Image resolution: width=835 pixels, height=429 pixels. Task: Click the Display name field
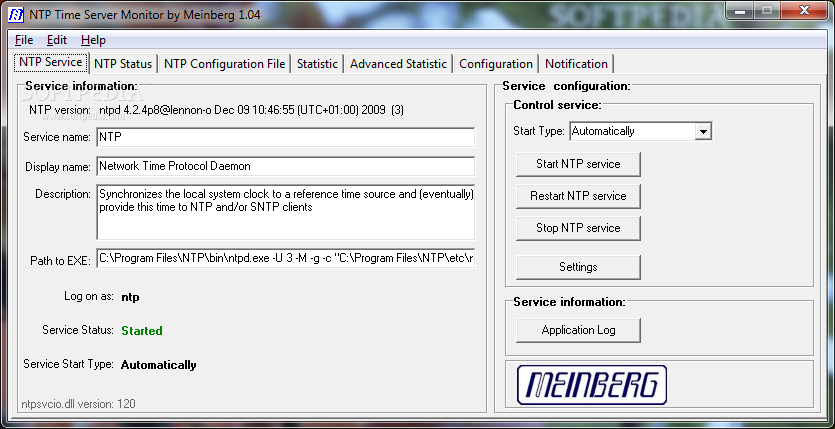(285, 166)
